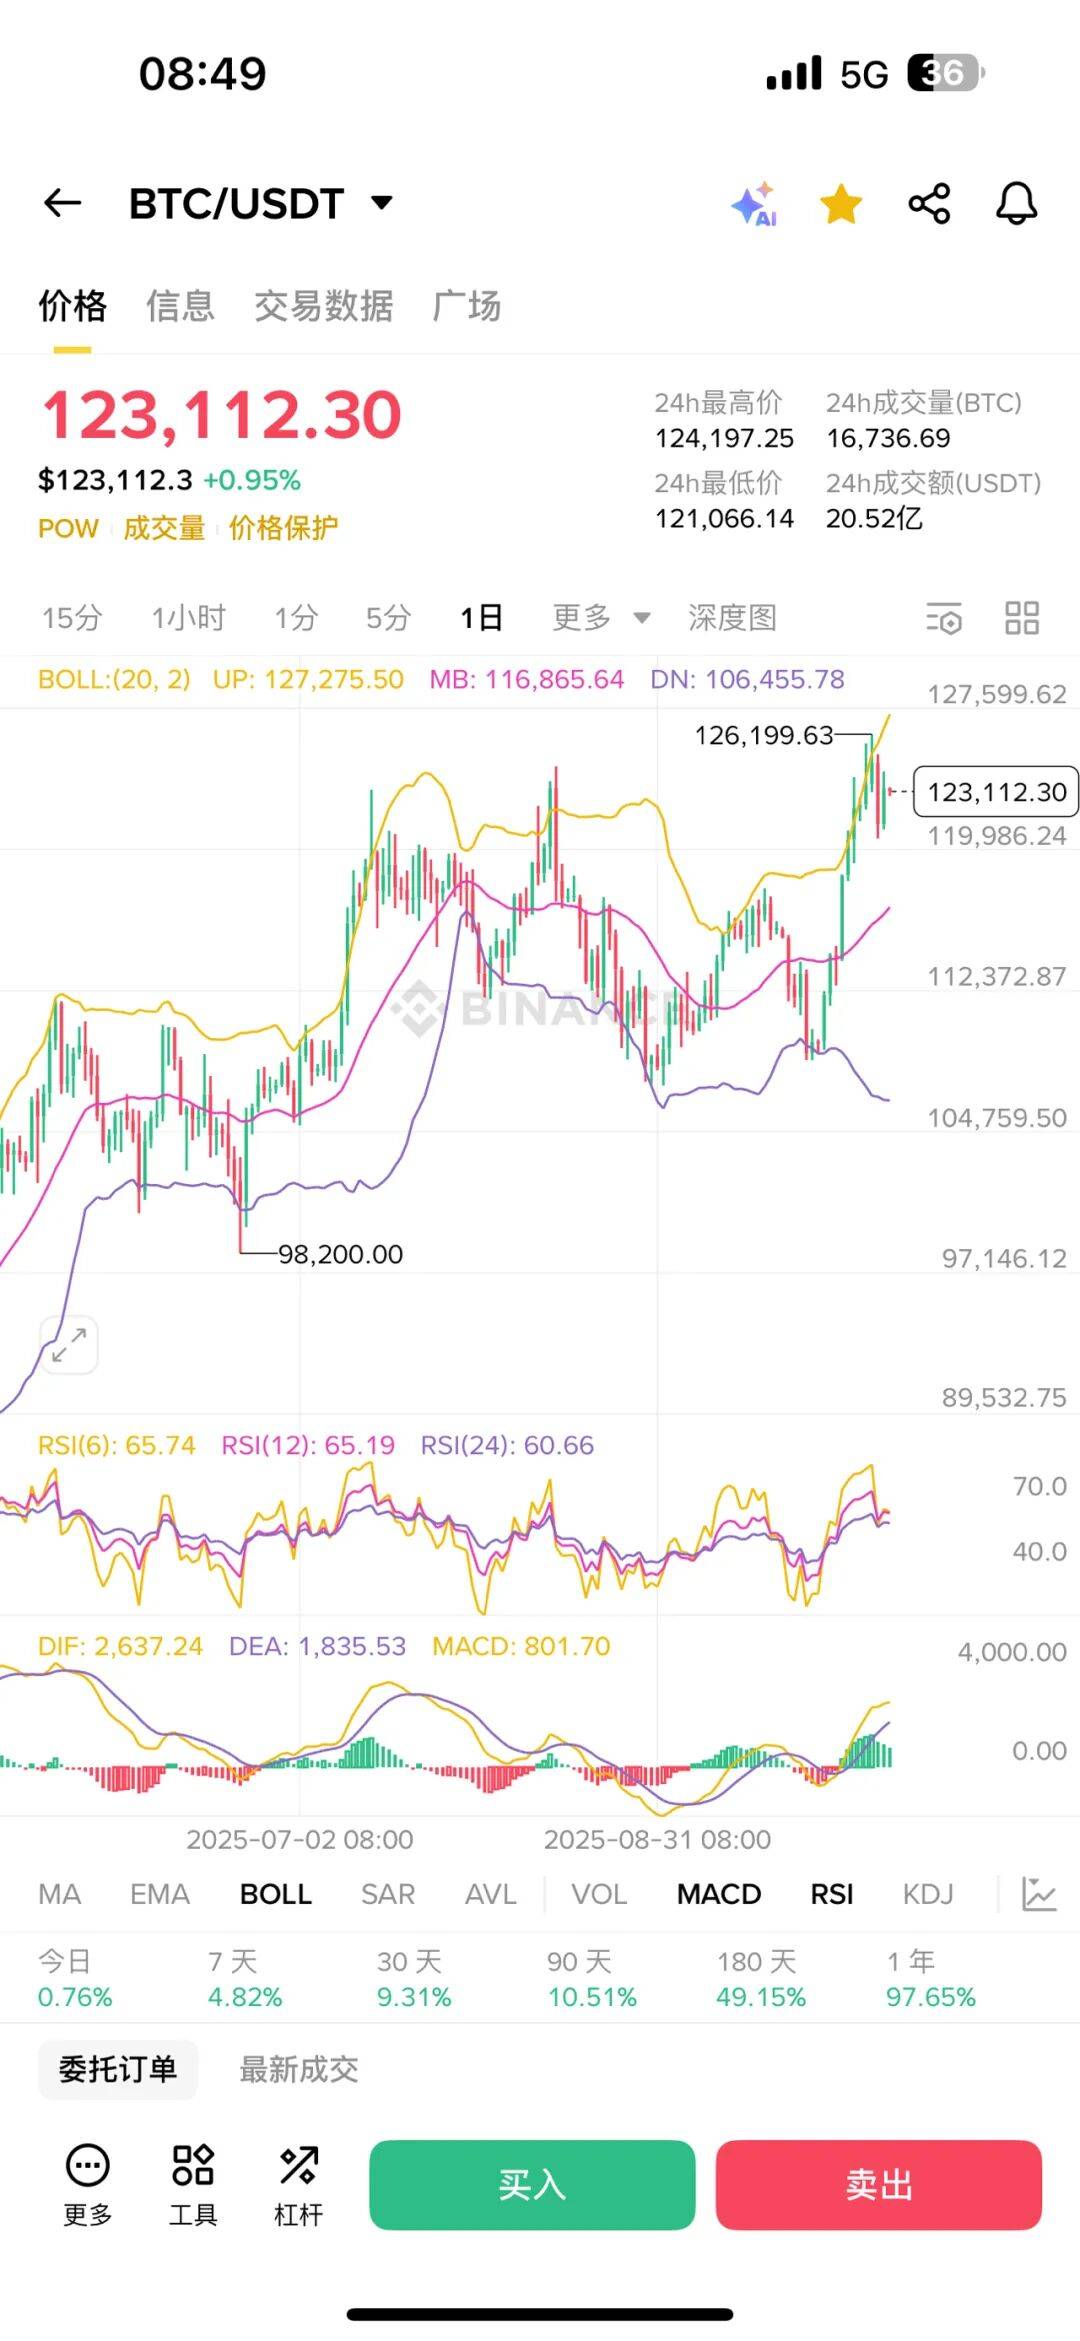Open the indicator chart icon beside KDJ
Image resolution: width=1080 pixels, height=2341 pixels.
(1039, 1894)
